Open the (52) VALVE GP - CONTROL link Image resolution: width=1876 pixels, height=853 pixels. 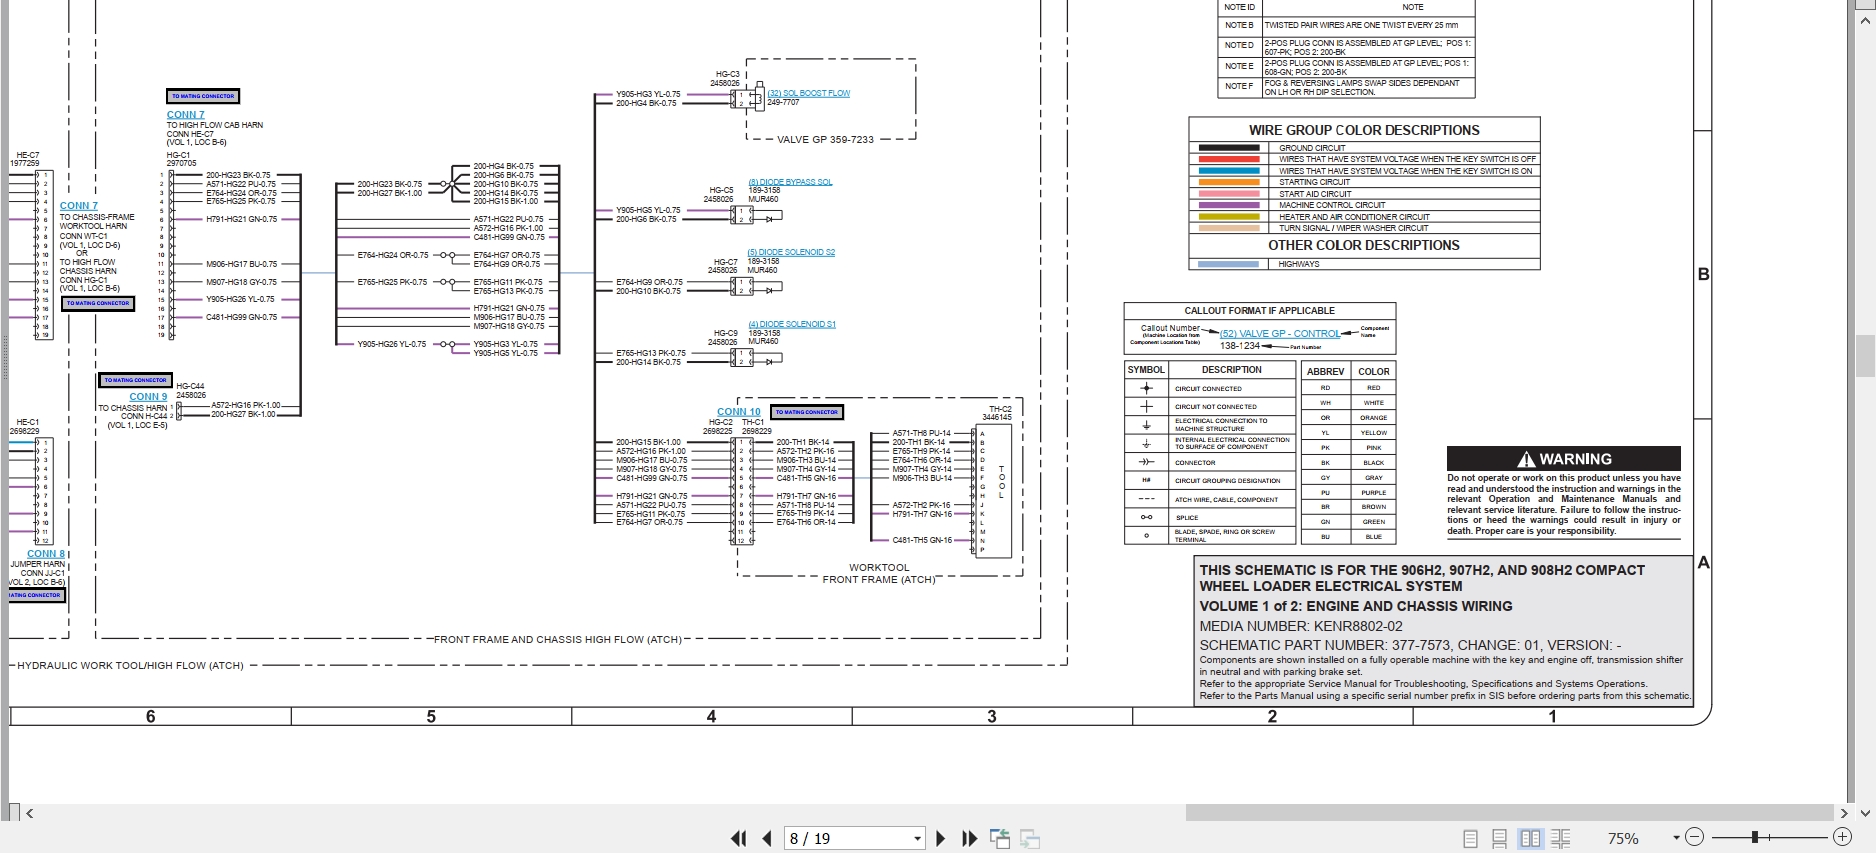pyautogui.click(x=1280, y=334)
